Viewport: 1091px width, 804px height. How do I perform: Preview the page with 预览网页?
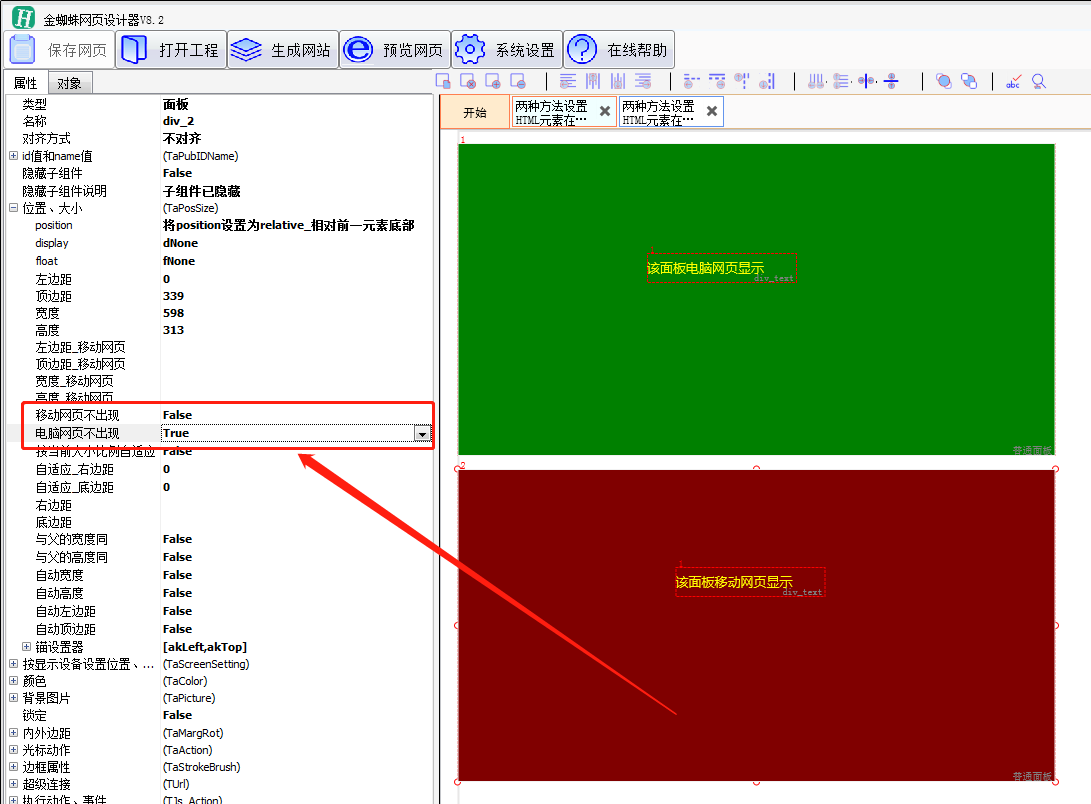pos(395,49)
